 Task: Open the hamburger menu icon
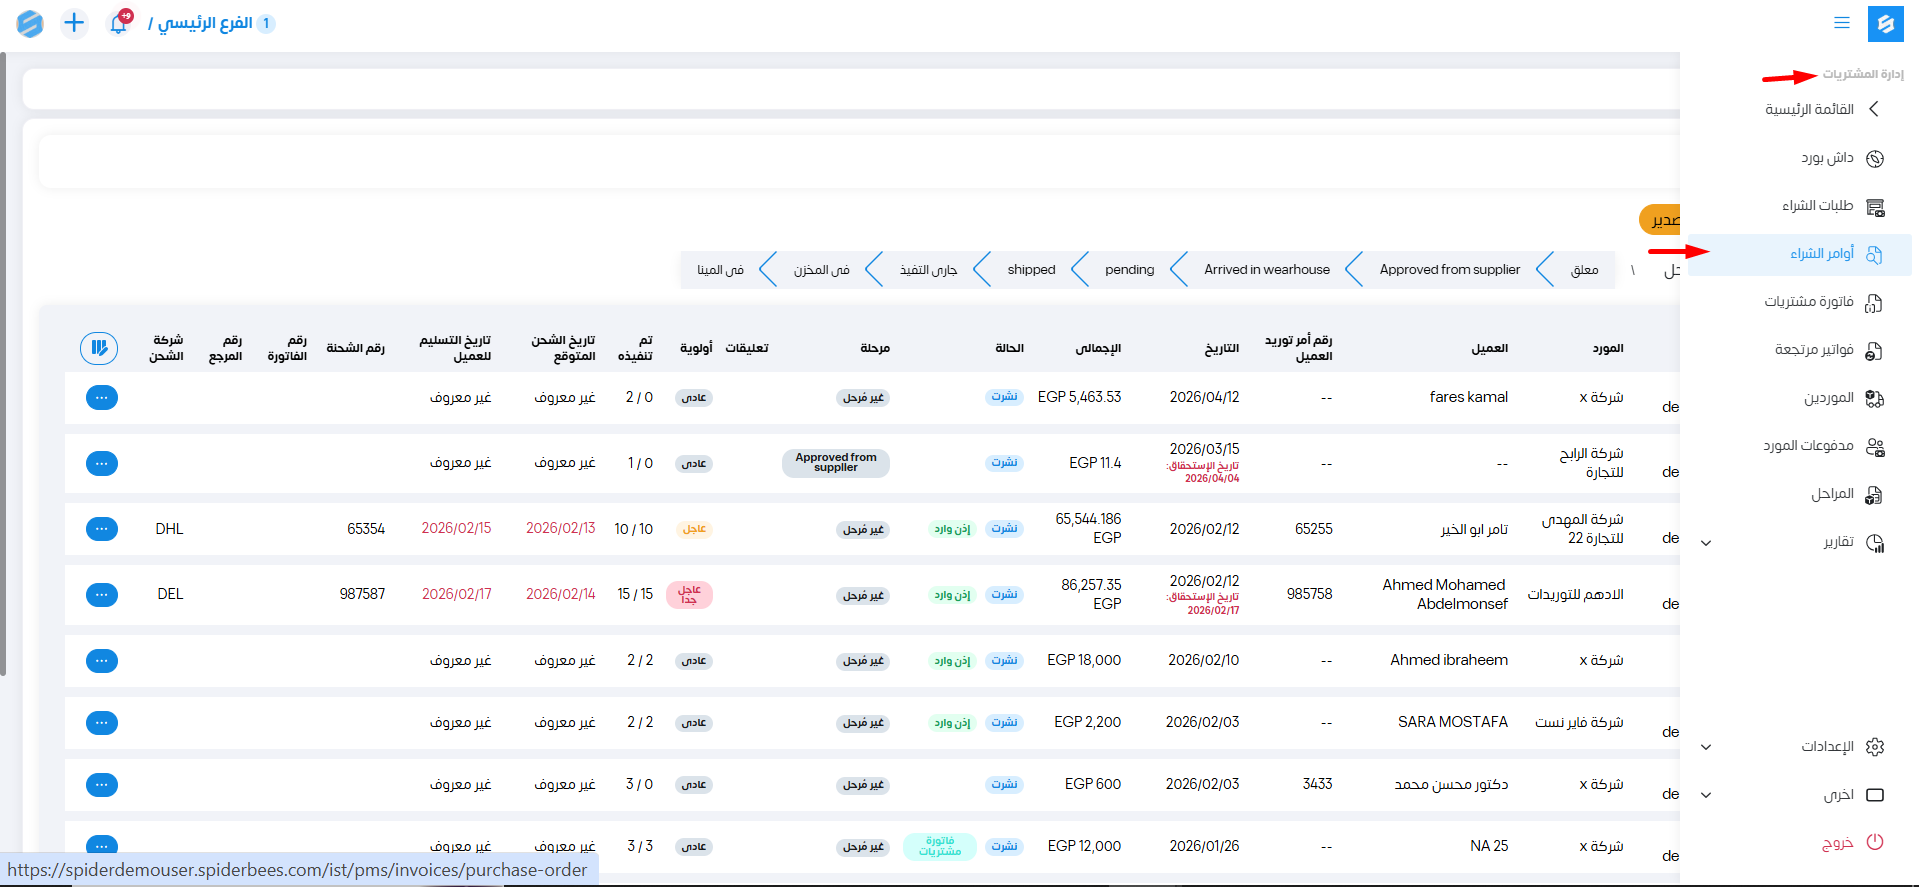point(1841,23)
